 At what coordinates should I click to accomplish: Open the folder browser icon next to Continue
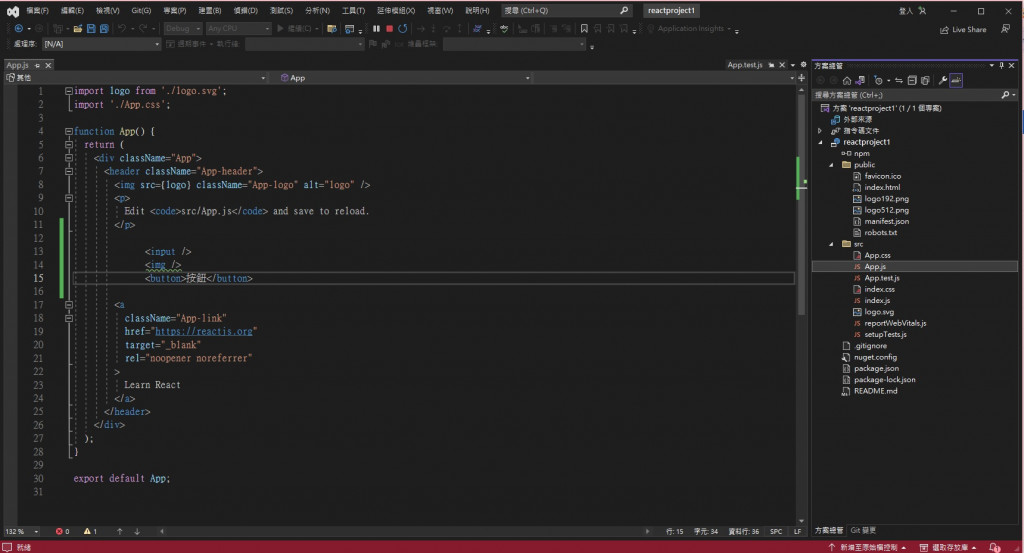click(x=332, y=29)
